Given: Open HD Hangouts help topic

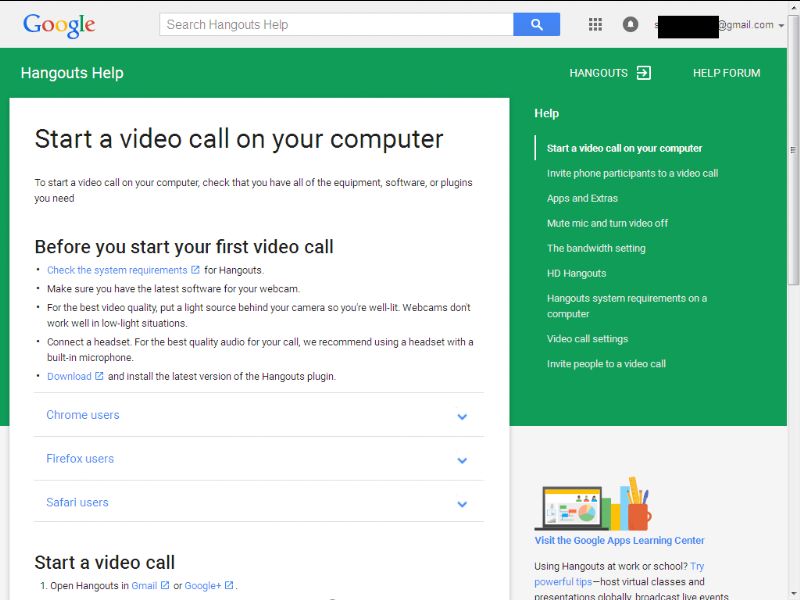Looking at the screenshot, I should click(x=577, y=273).
